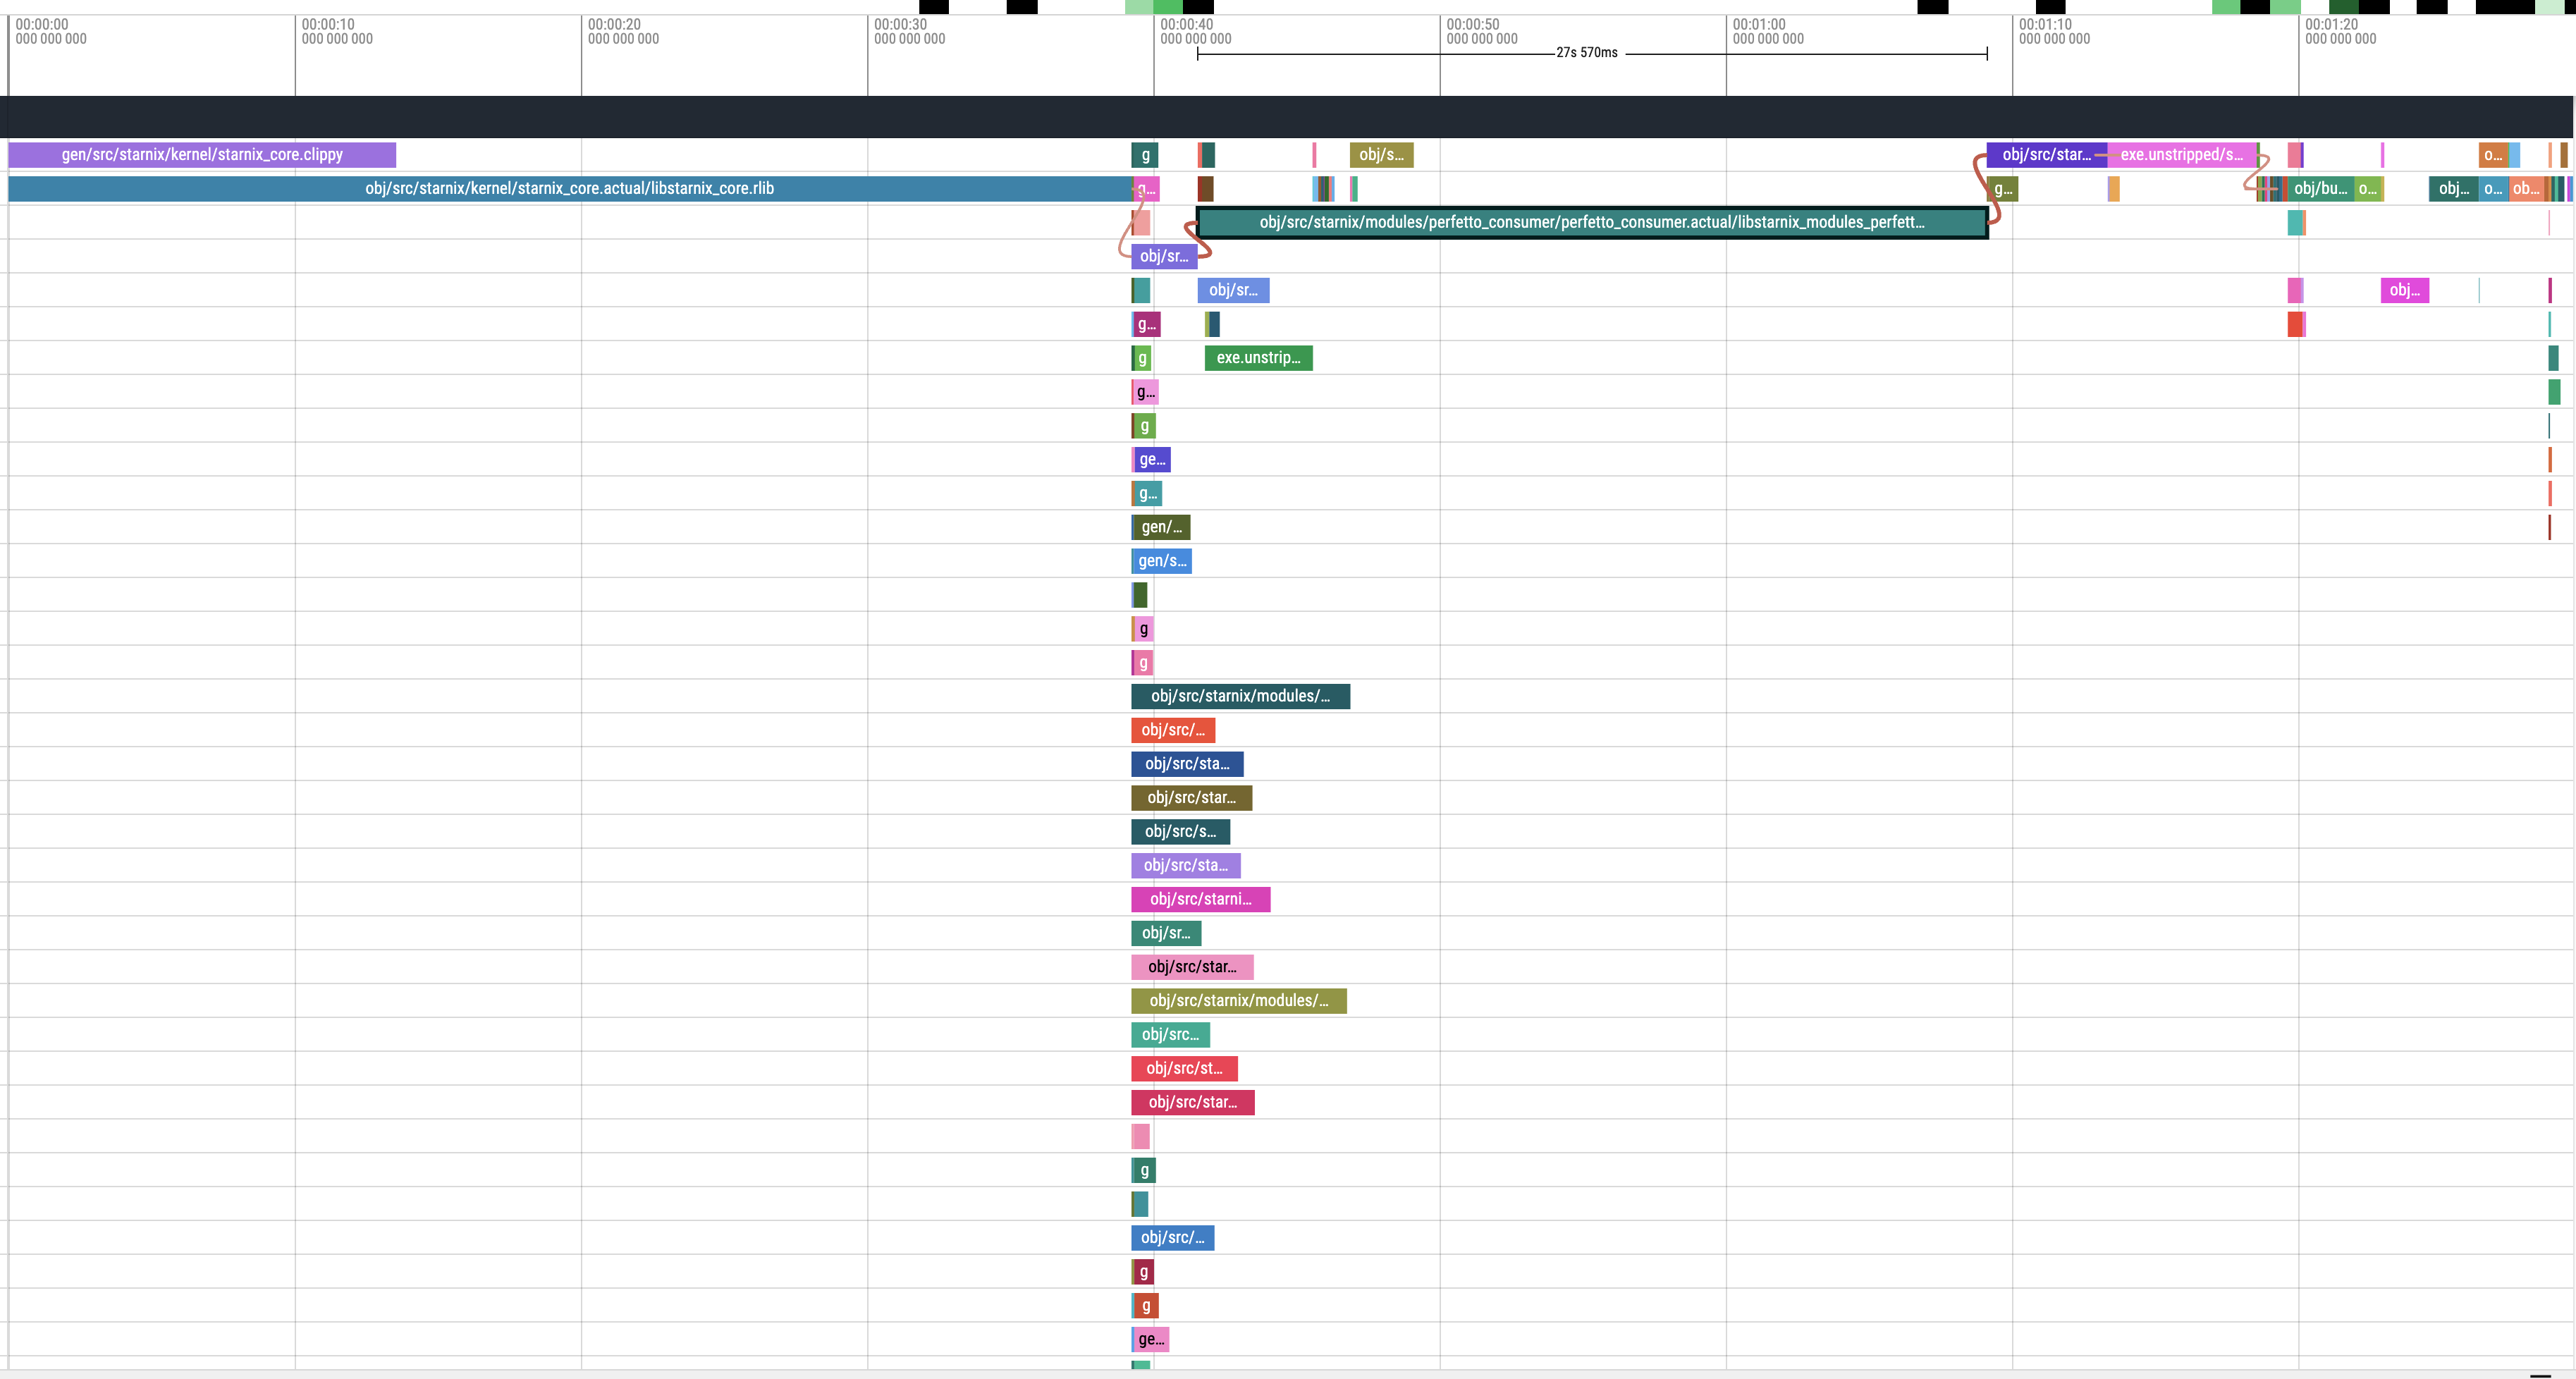This screenshot has width=2576, height=1379.
Task: Click the indigo obj/src/star slice top right
Action: 2045,155
